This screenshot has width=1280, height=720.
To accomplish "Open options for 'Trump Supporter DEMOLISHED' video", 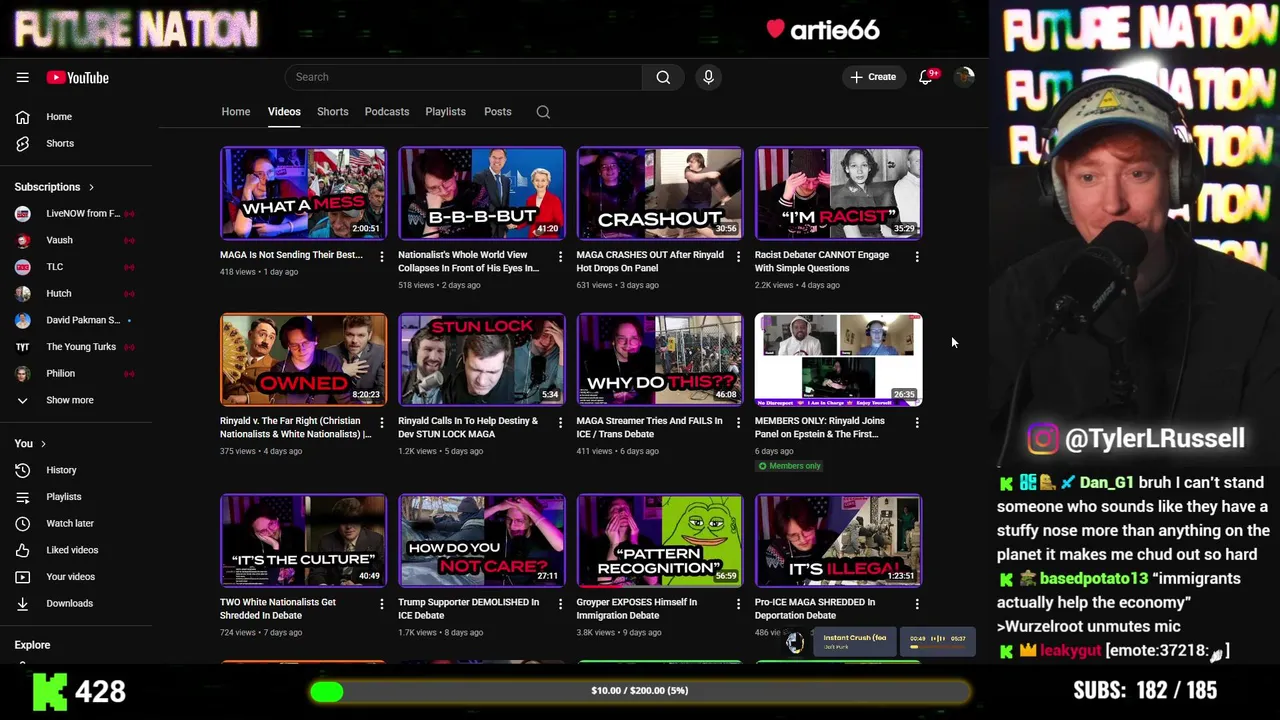I will [x=560, y=604].
